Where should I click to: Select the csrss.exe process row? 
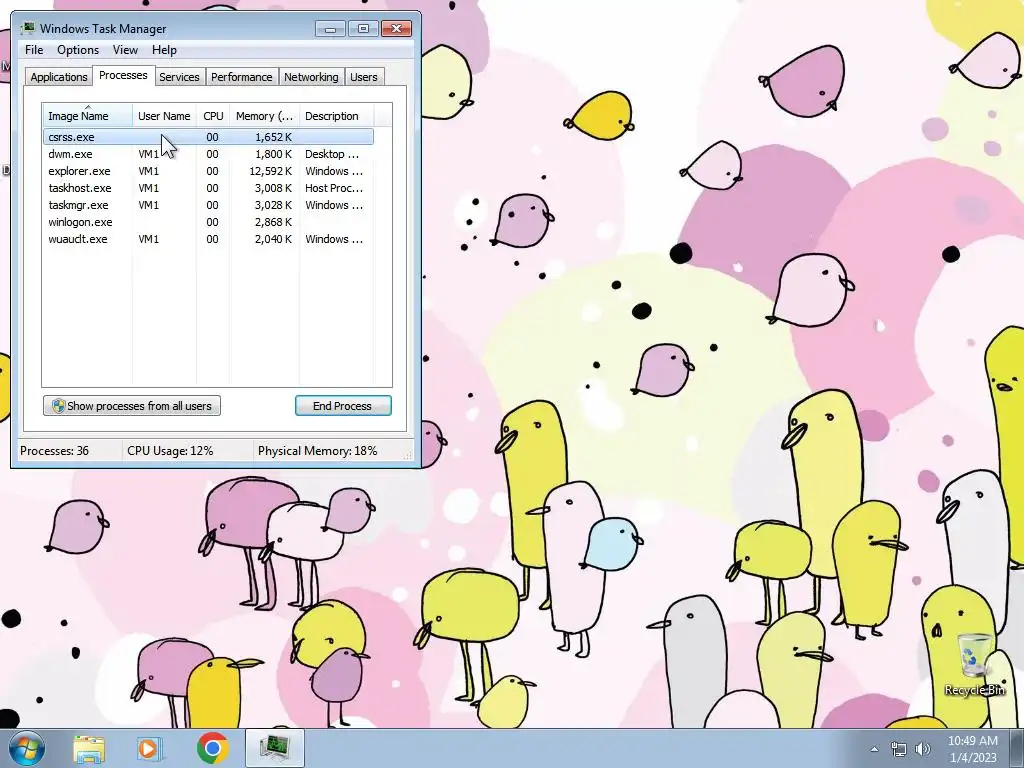tap(208, 137)
